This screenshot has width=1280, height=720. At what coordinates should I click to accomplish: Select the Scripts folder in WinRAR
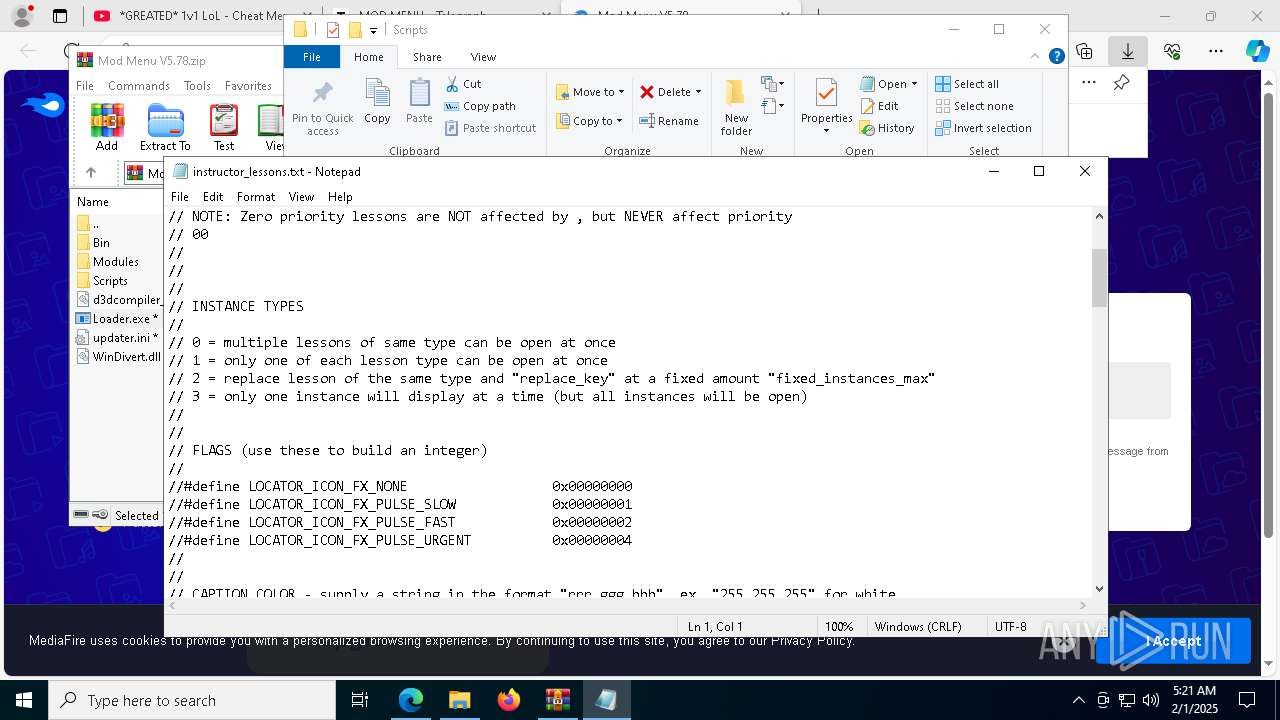(110, 281)
